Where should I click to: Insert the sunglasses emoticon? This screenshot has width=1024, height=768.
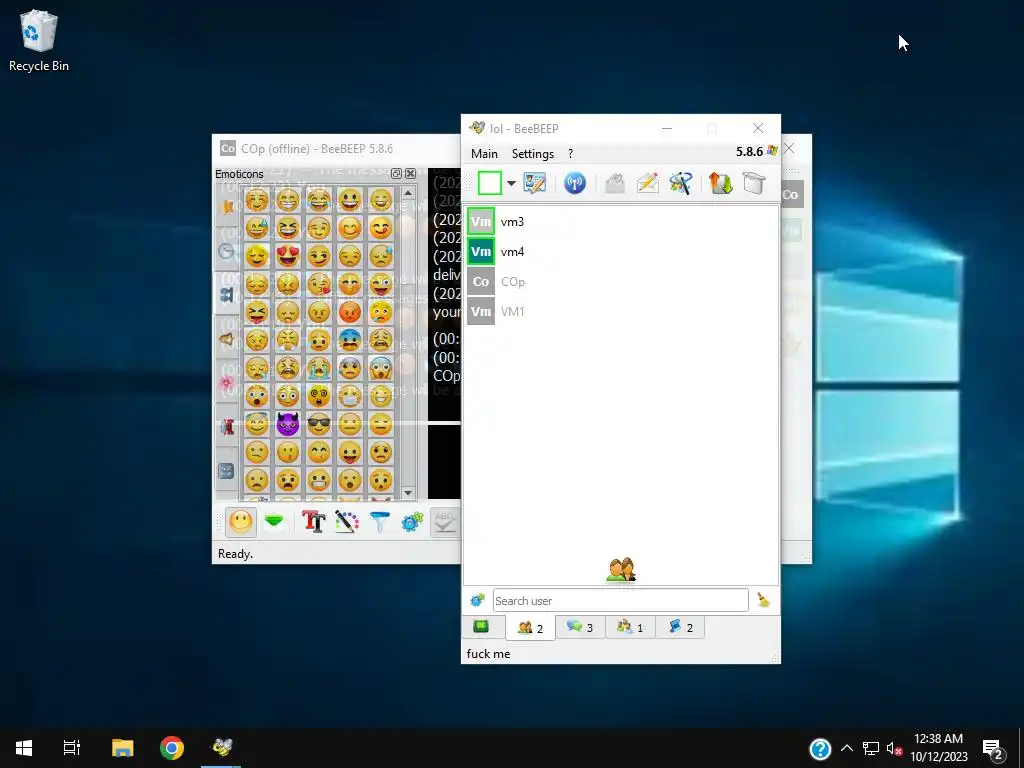click(319, 424)
